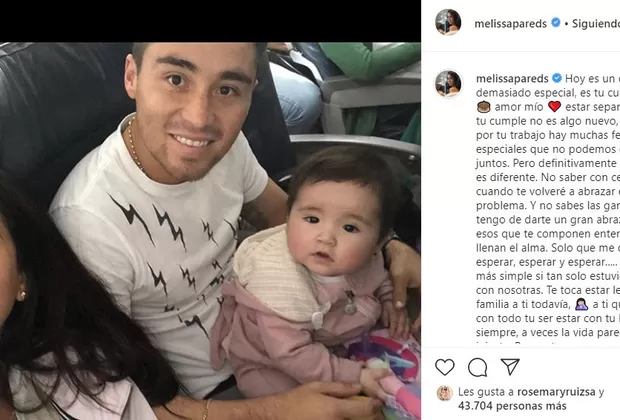Click the caption line reading 'llenan el alma'
Screen dimensions: 620x420
(x=512, y=248)
